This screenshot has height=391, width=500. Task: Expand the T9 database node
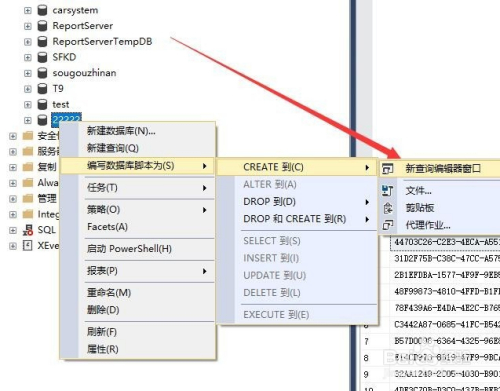point(28,89)
